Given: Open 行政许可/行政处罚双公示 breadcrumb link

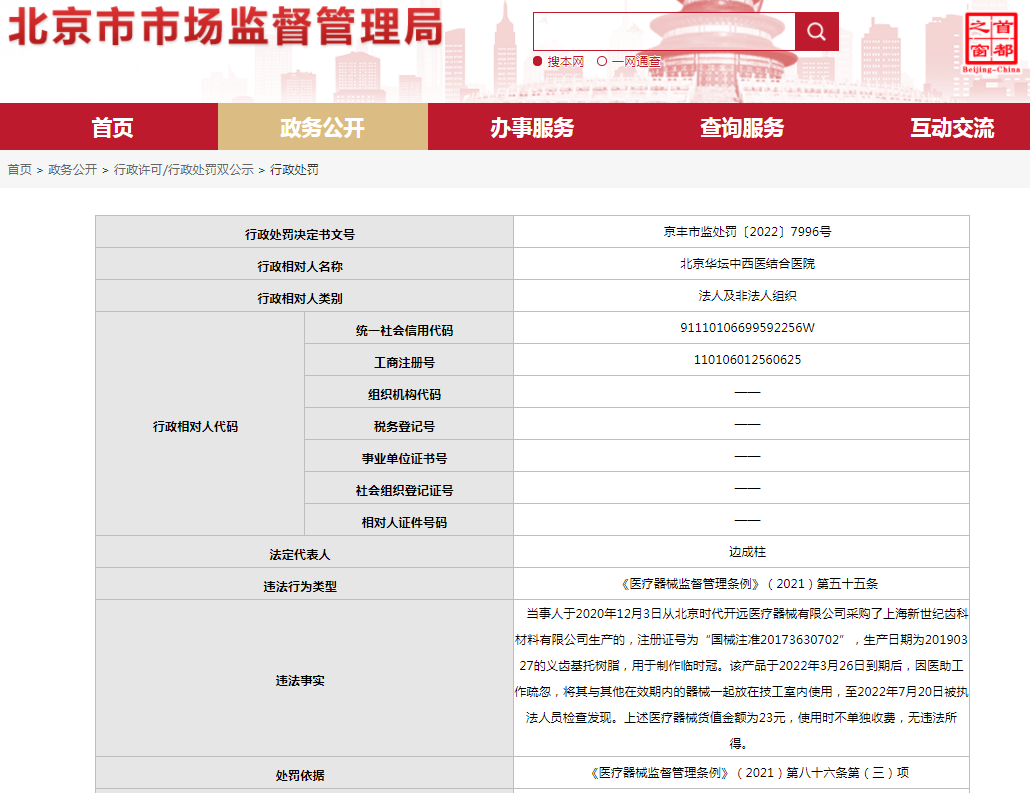Looking at the screenshot, I should [183, 170].
